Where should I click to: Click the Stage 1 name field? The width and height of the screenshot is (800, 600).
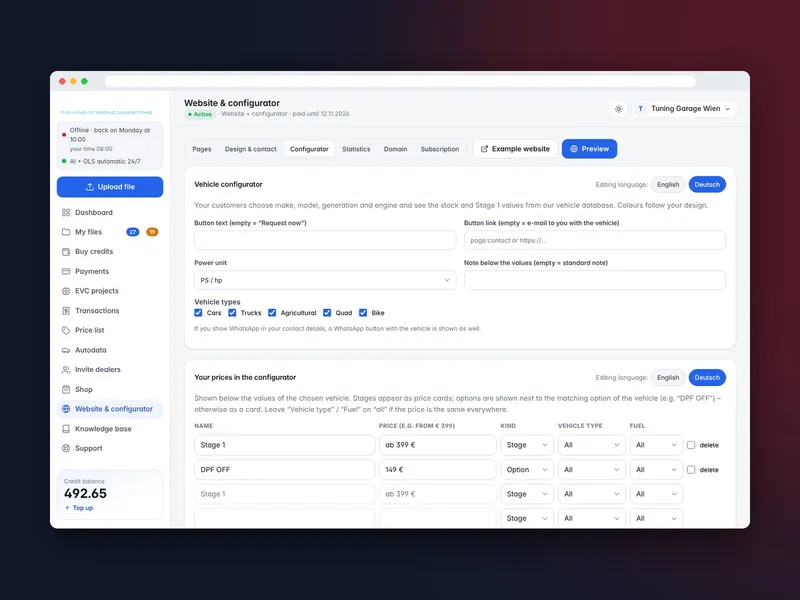(x=284, y=445)
